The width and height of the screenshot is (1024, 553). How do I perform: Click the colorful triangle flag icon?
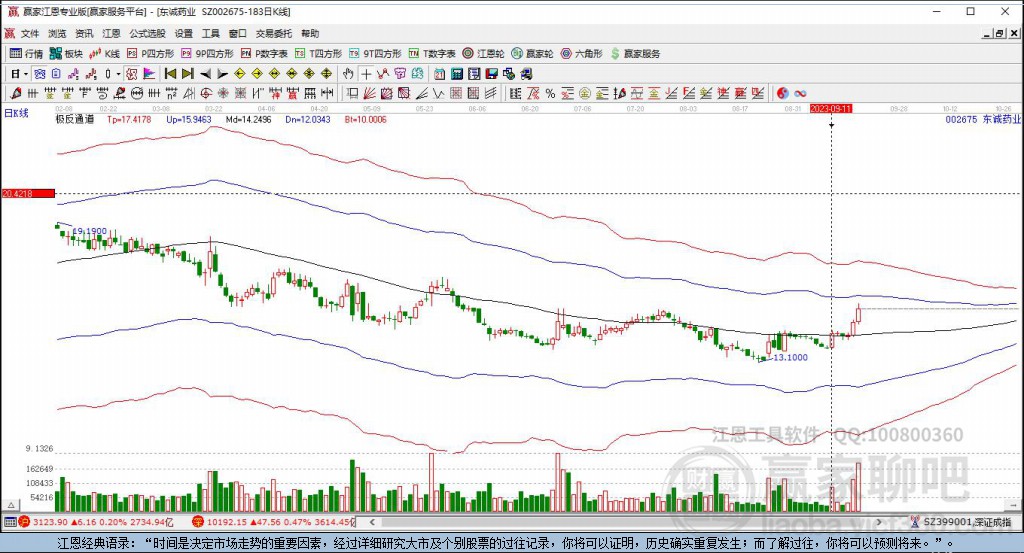[150, 74]
